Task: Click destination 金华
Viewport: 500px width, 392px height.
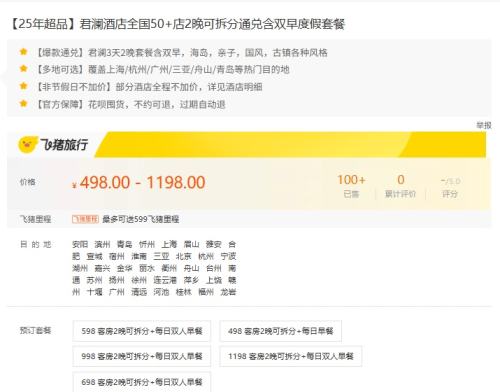Action: (125, 268)
